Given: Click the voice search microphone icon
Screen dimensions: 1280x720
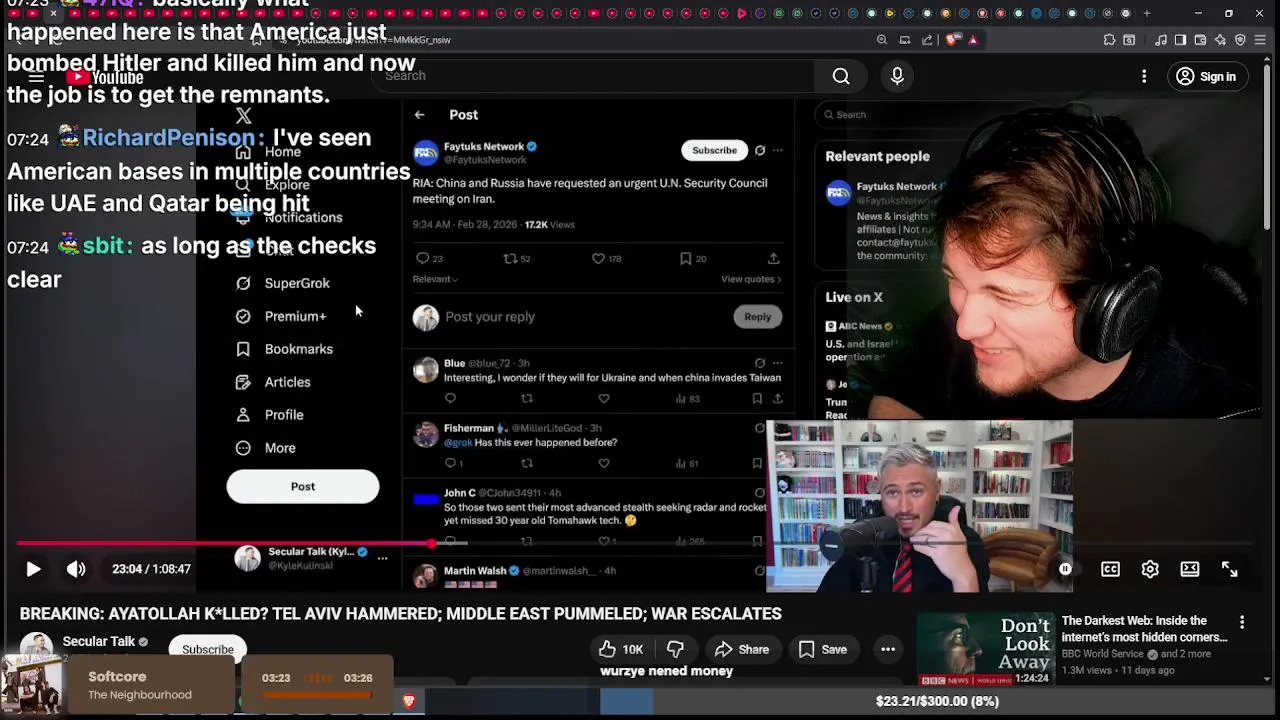Looking at the screenshot, I should click(x=897, y=76).
